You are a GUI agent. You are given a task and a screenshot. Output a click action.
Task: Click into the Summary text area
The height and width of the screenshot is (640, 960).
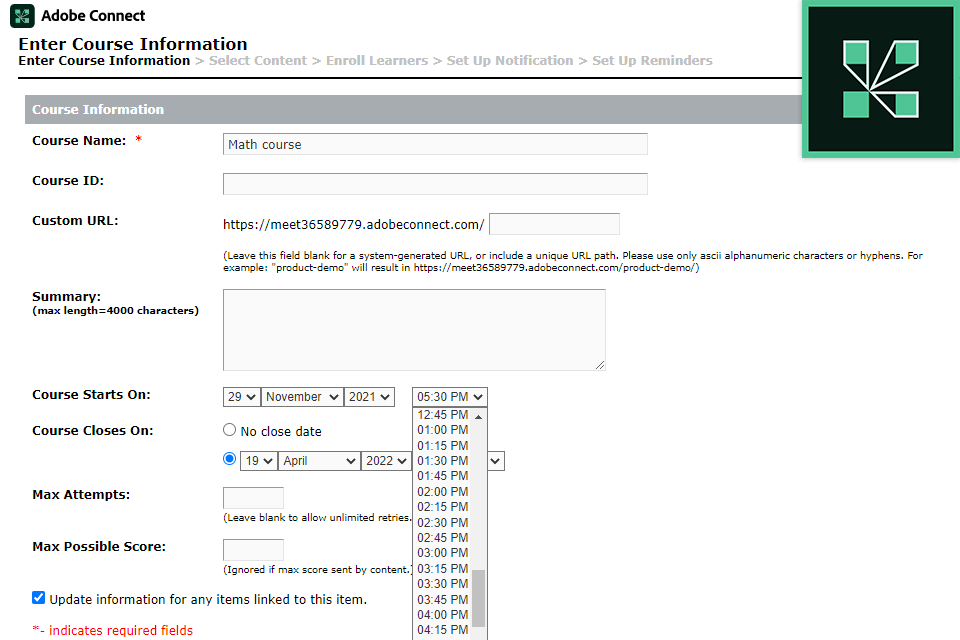414,330
